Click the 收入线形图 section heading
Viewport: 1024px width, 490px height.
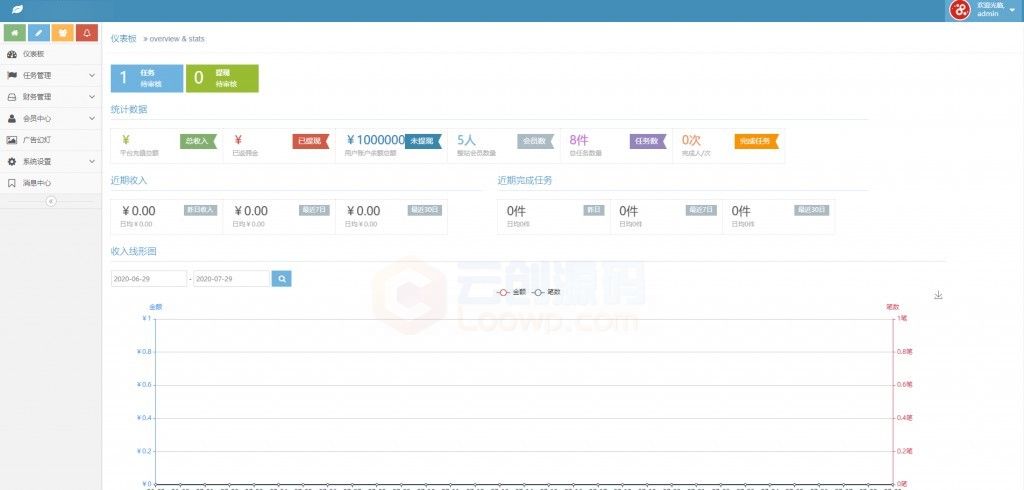pyautogui.click(x=133, y=251)
